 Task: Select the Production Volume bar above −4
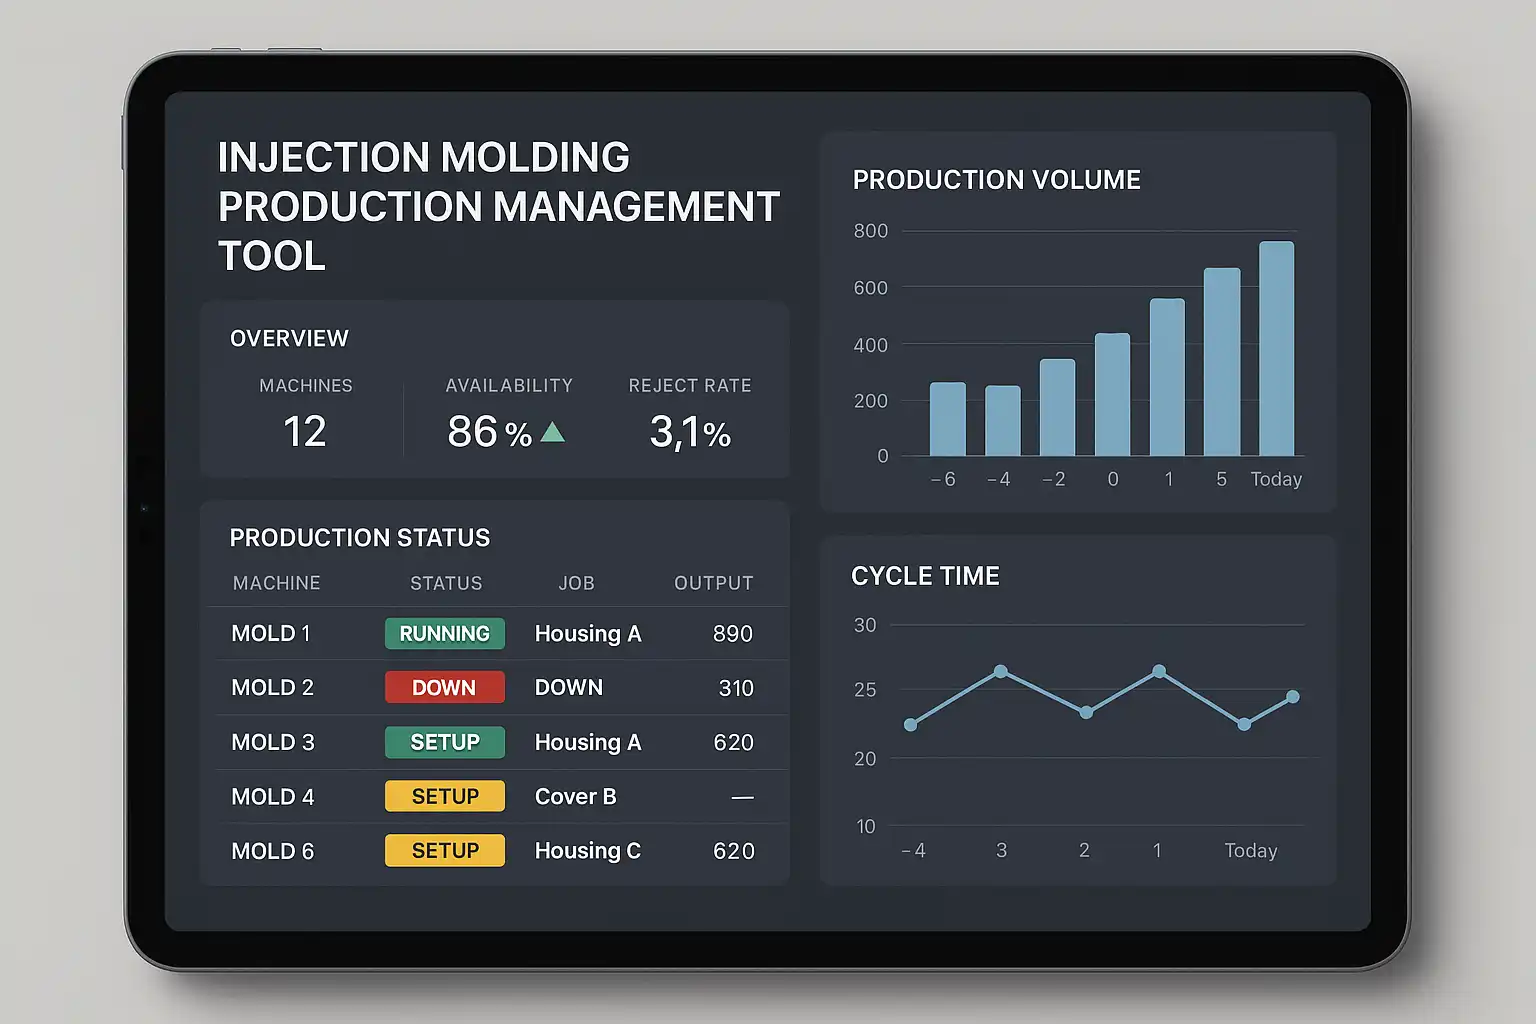pos(1003,421)
